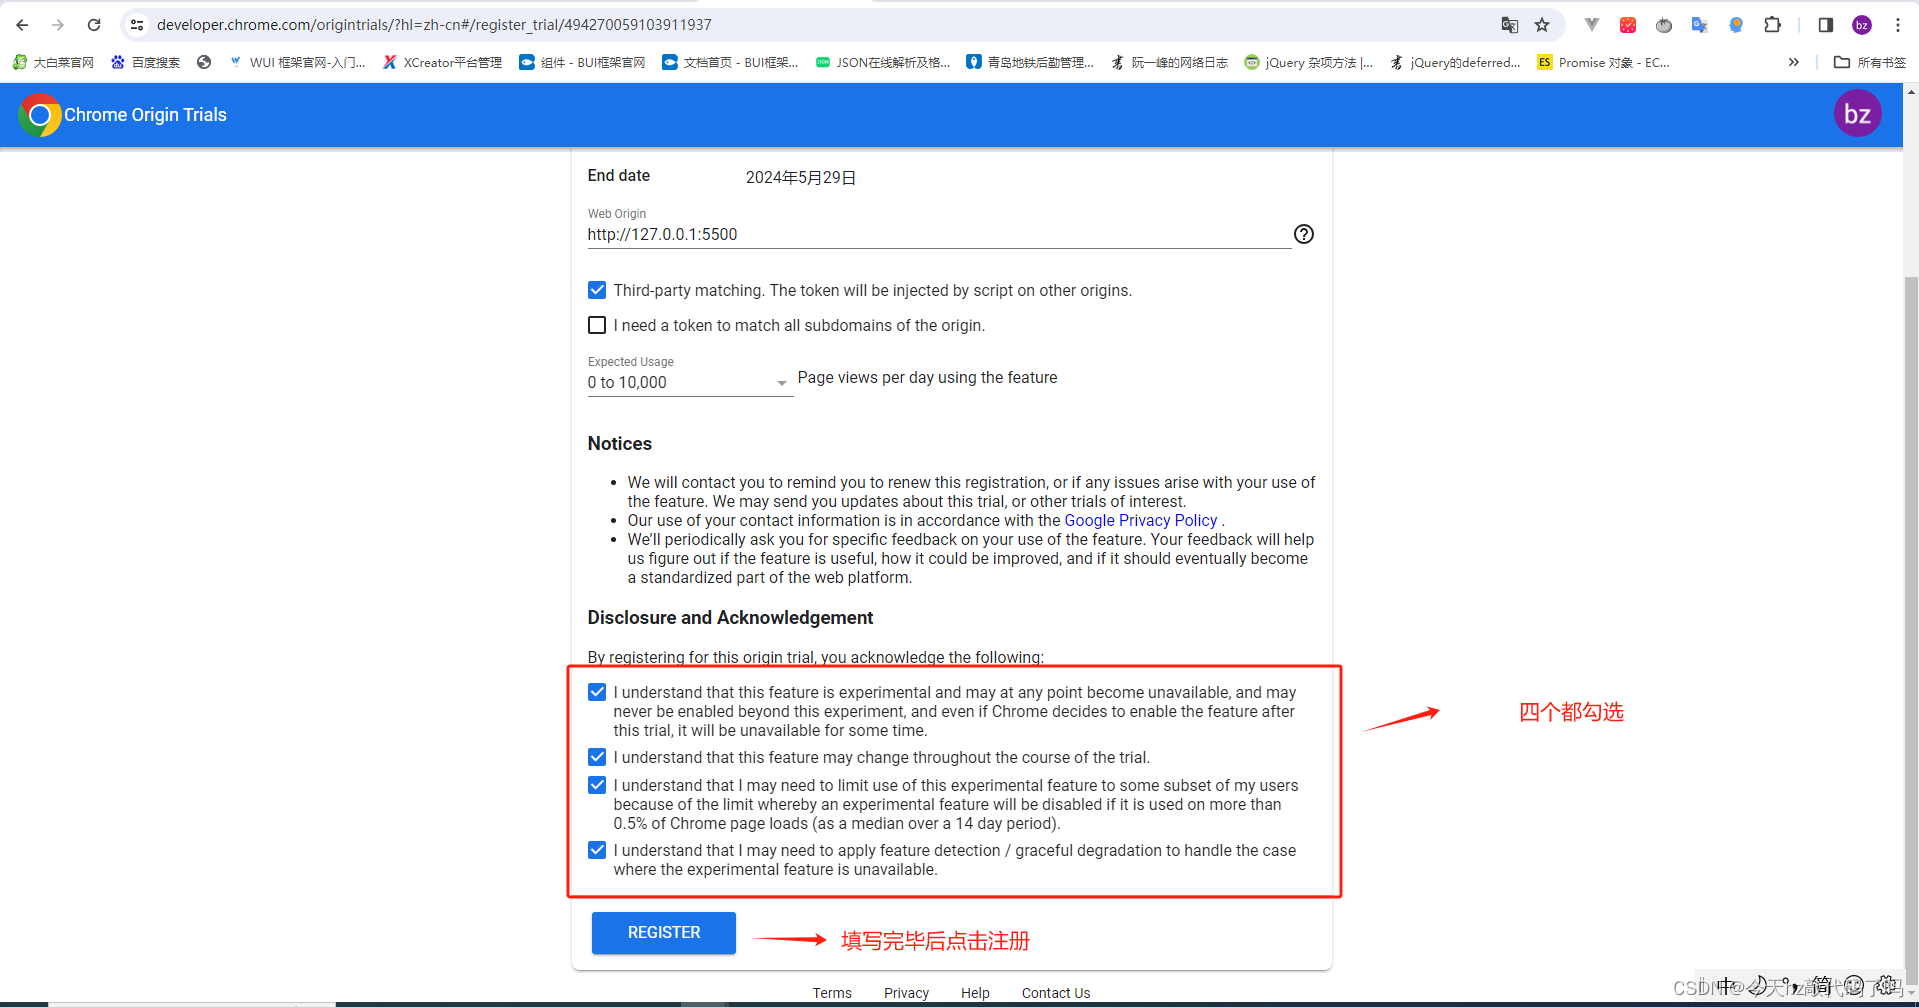The width and height of the screenshot is (1919, 1007).
Task: Open the Google Privacy Policy link
Action: (x=1140, y=520)
